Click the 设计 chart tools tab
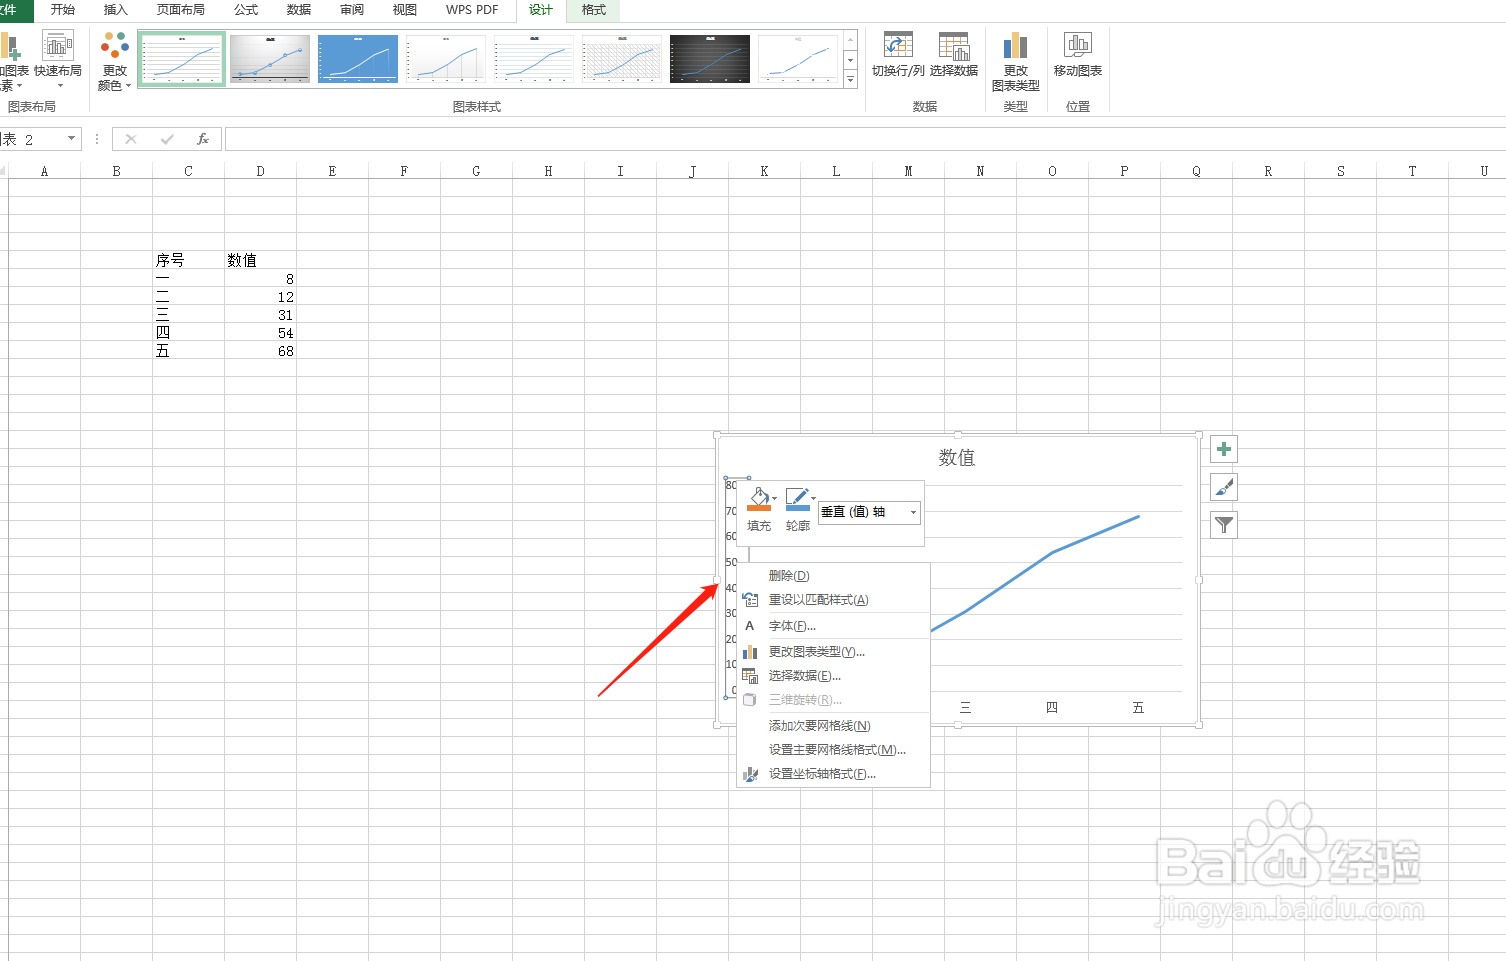This screenshot has width=1506, height=961. coord(541,10)
